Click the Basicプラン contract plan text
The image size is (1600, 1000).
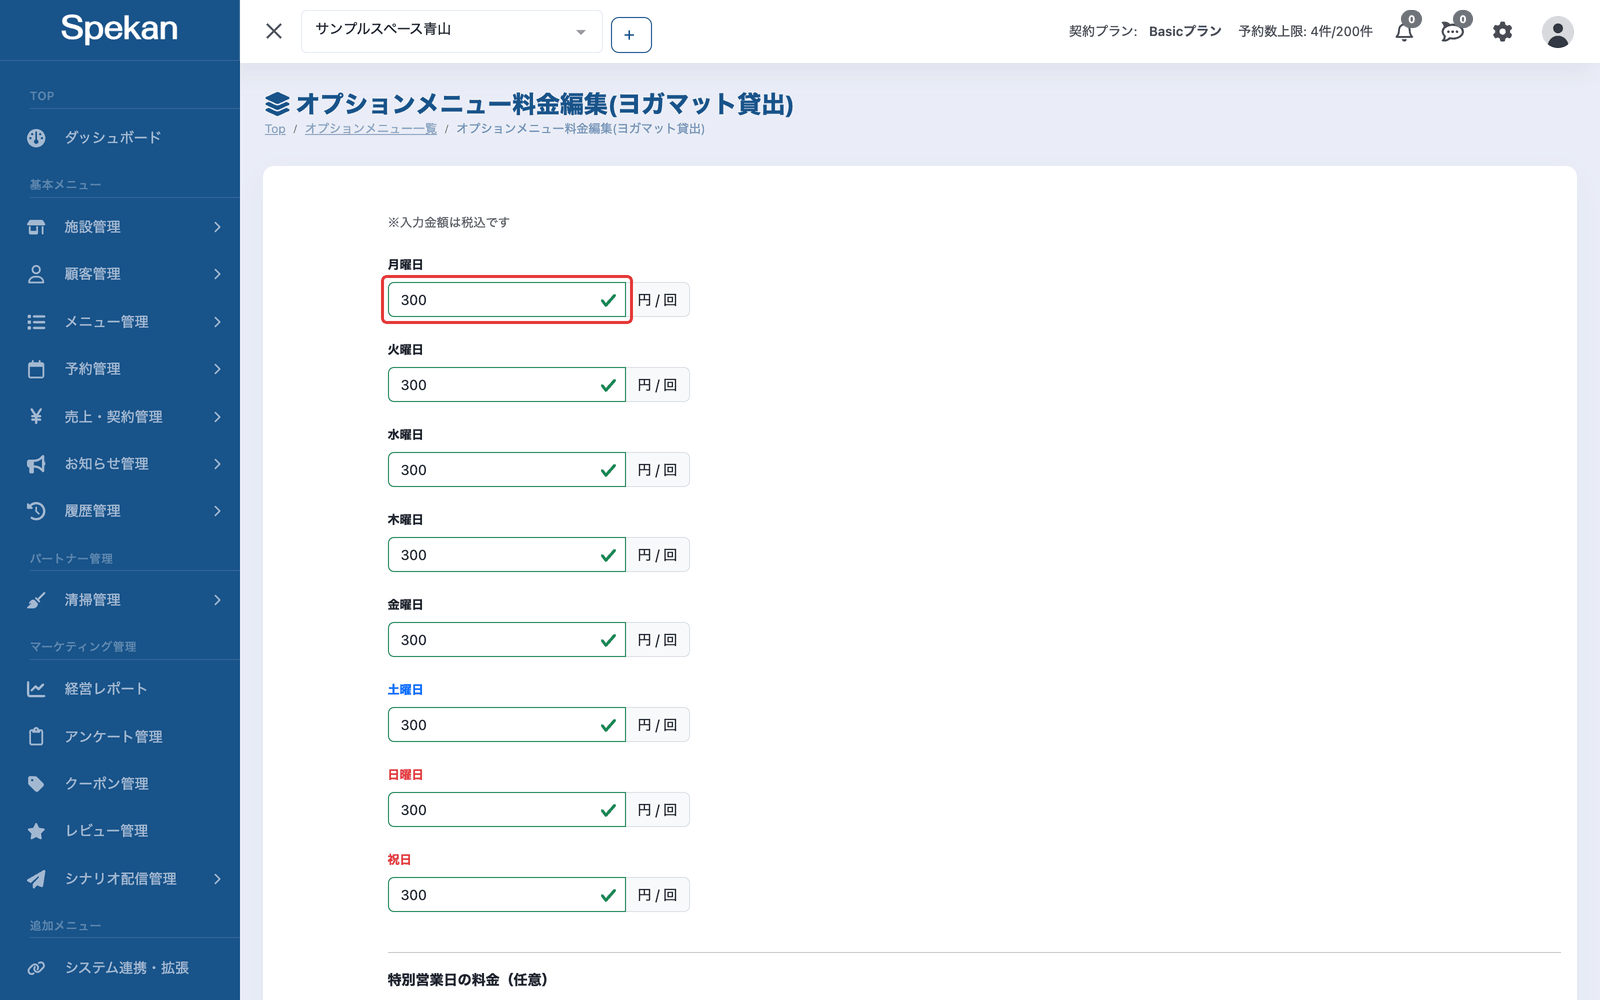[x=1185, y=32]
